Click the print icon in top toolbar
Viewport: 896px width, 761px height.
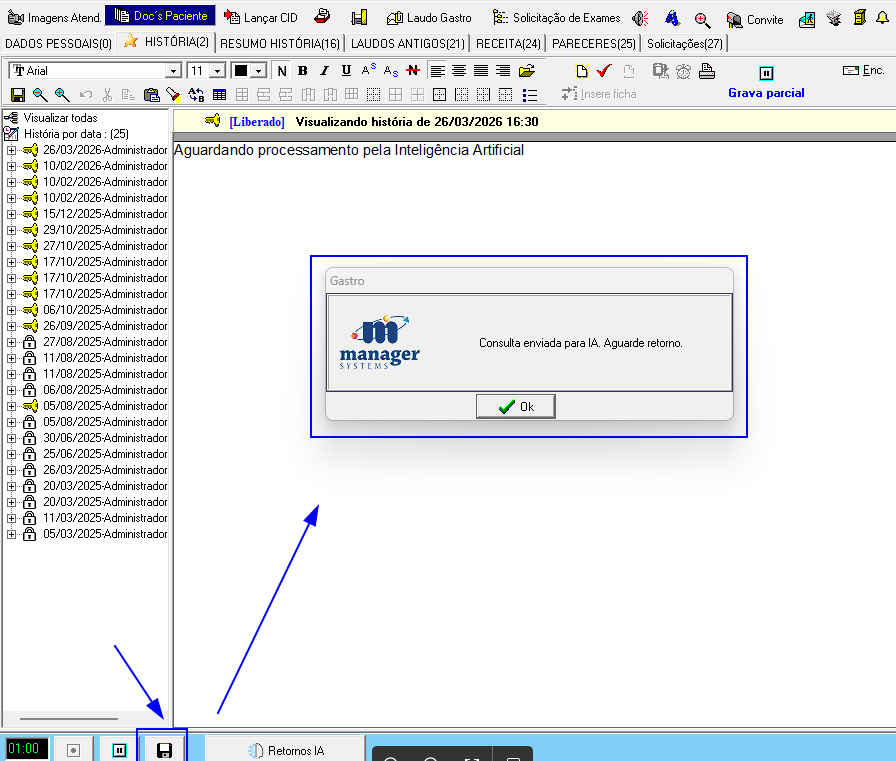[x=322, y=18]
